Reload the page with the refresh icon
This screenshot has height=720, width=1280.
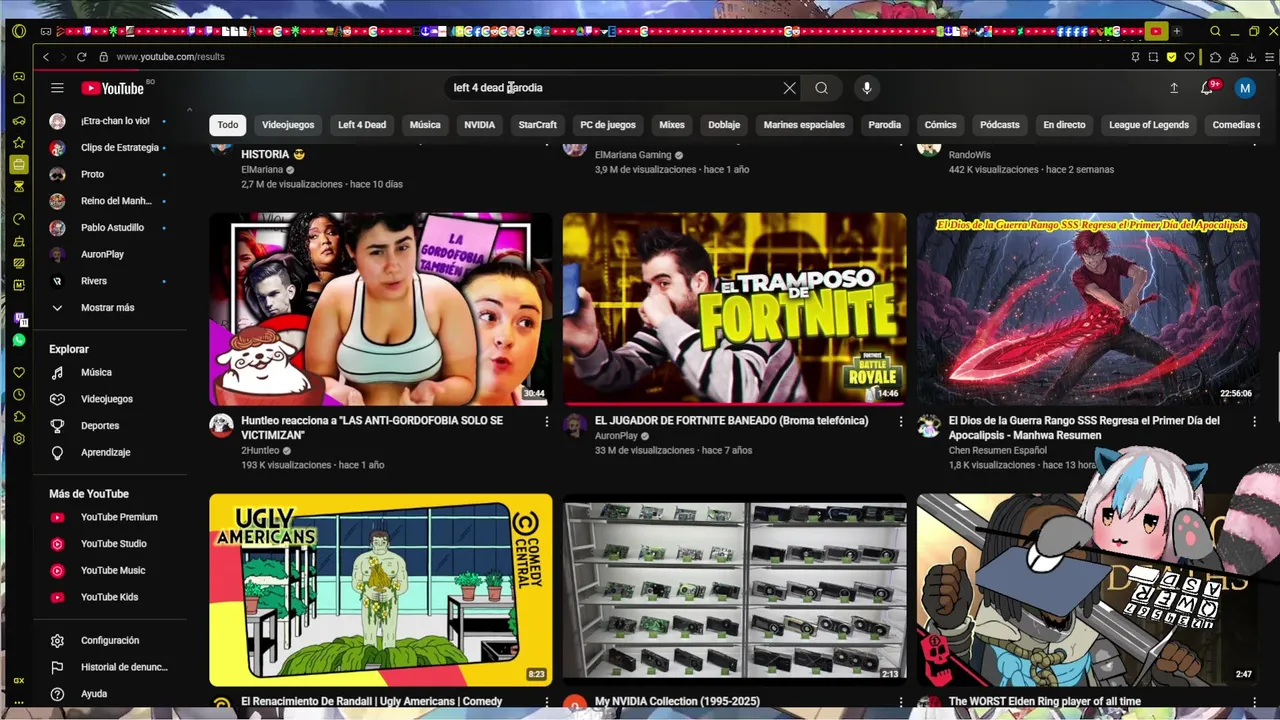point(82,57)
